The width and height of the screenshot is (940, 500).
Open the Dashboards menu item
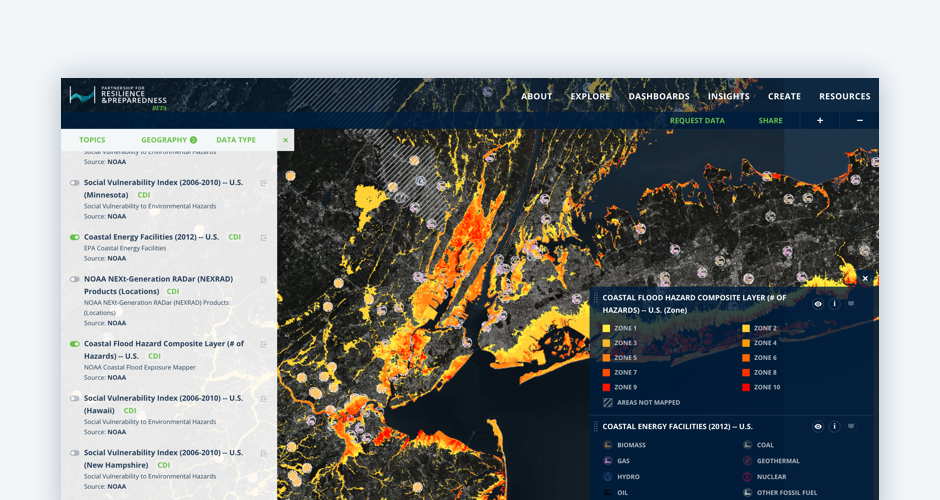[658, 97]
